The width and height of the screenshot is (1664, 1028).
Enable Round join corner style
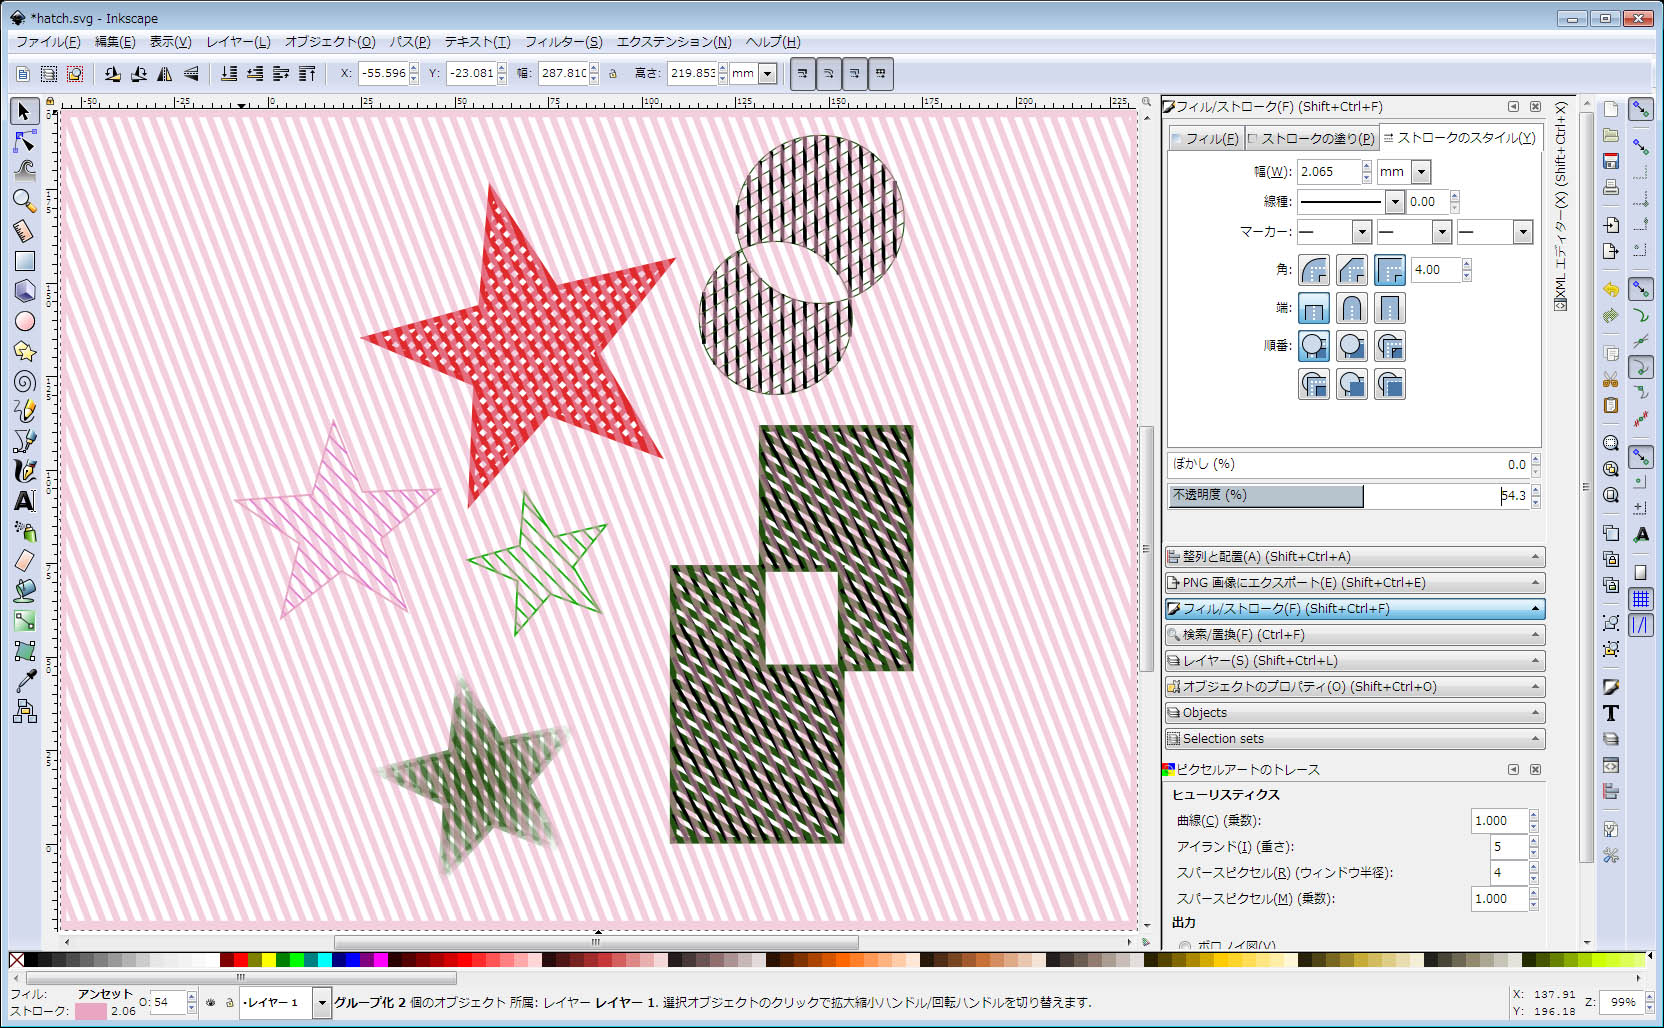pyautogui.click(x=1314, y=270)
